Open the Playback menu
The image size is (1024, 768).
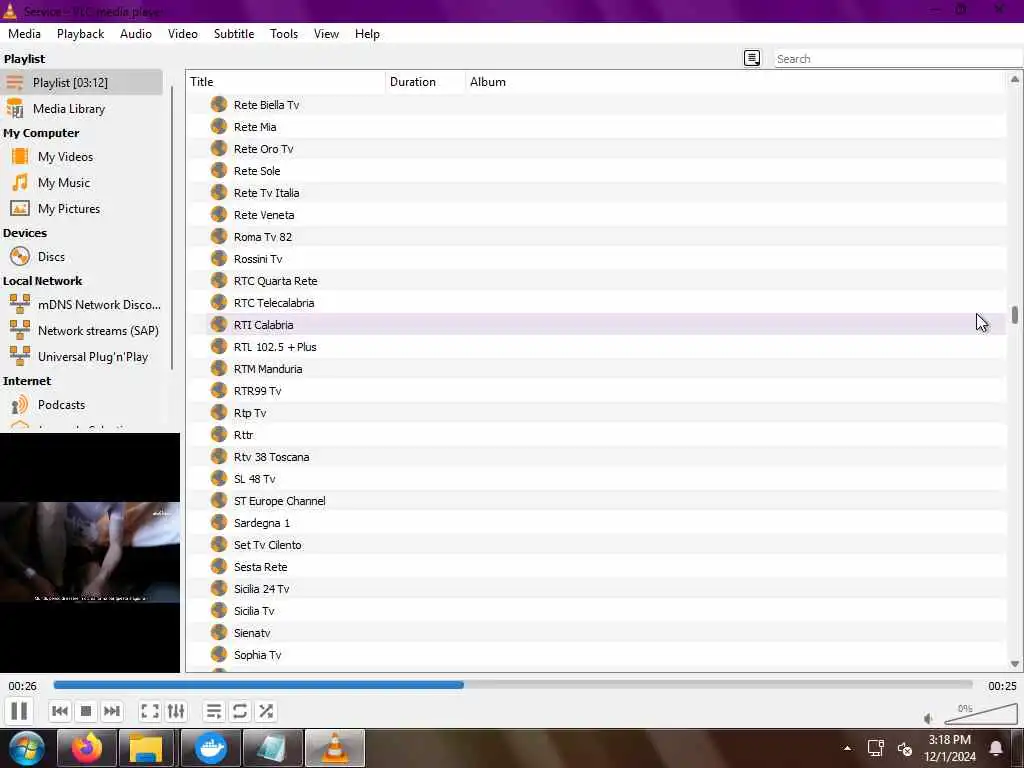[x=80, y=34]
